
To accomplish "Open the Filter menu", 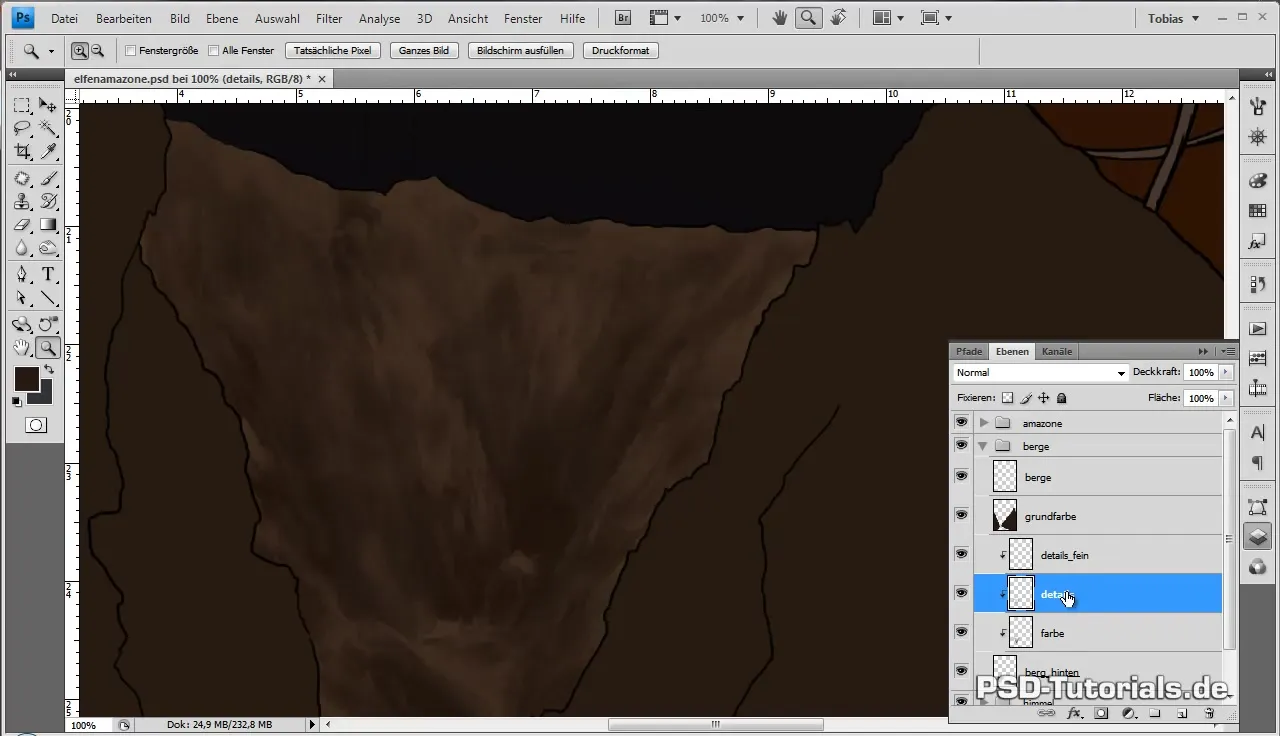I will pyautogui.click(x=329, y=19).
